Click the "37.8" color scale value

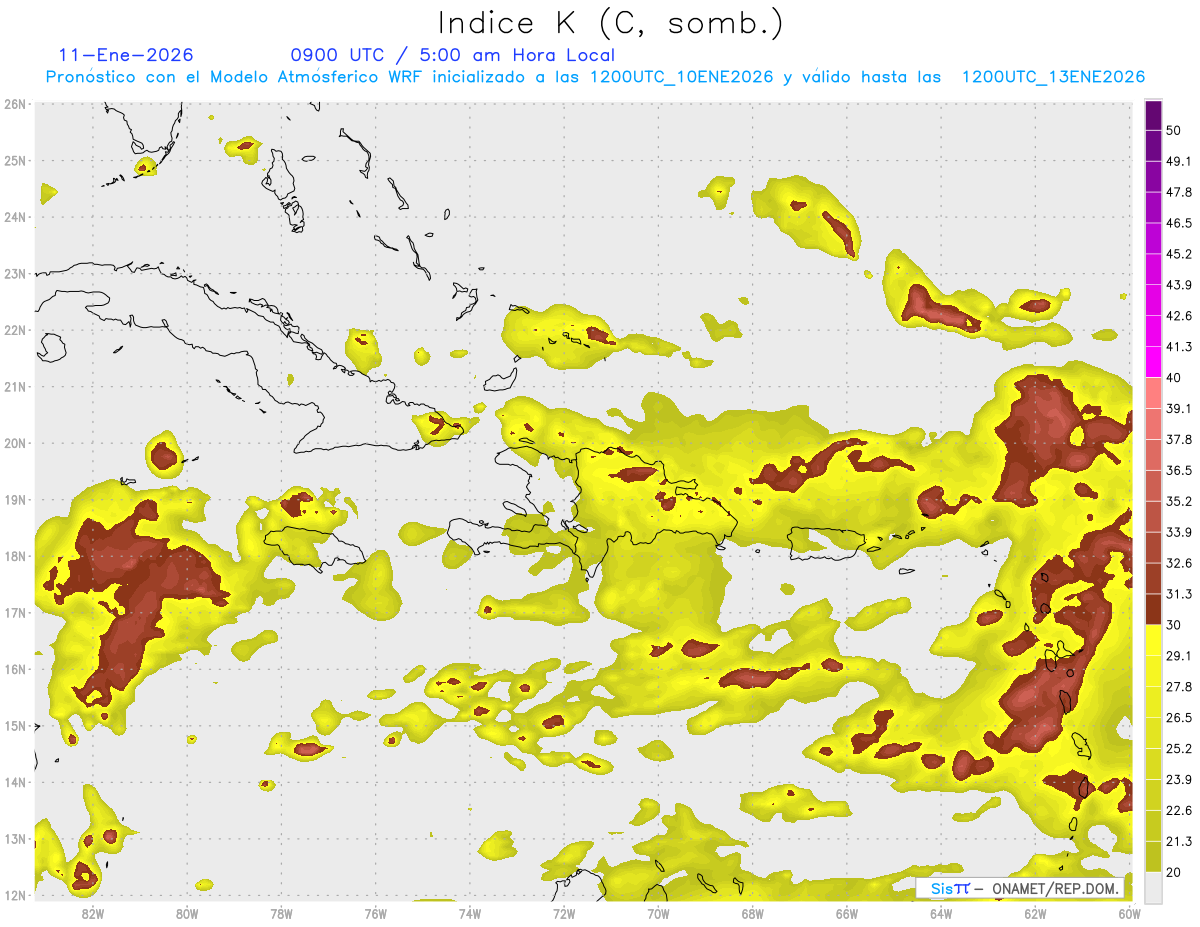(1179, 439)
